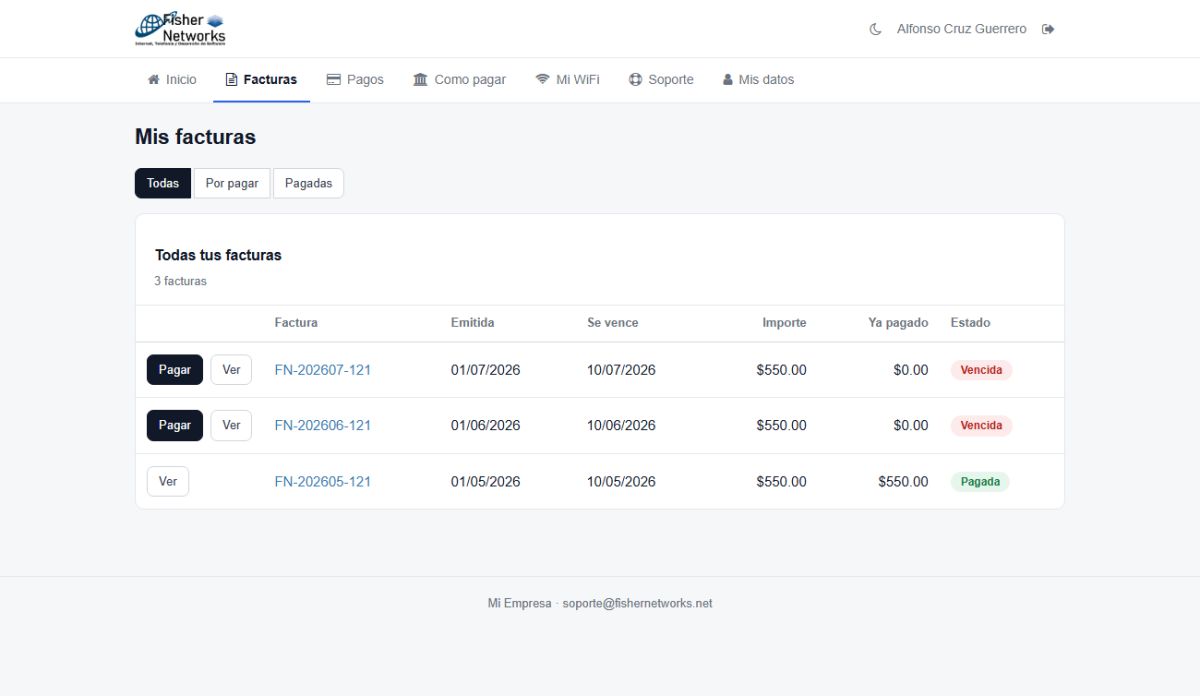The image size is (1200, 696).
Task: Filter invoices by Pagadas
Action: click(308, 183)
